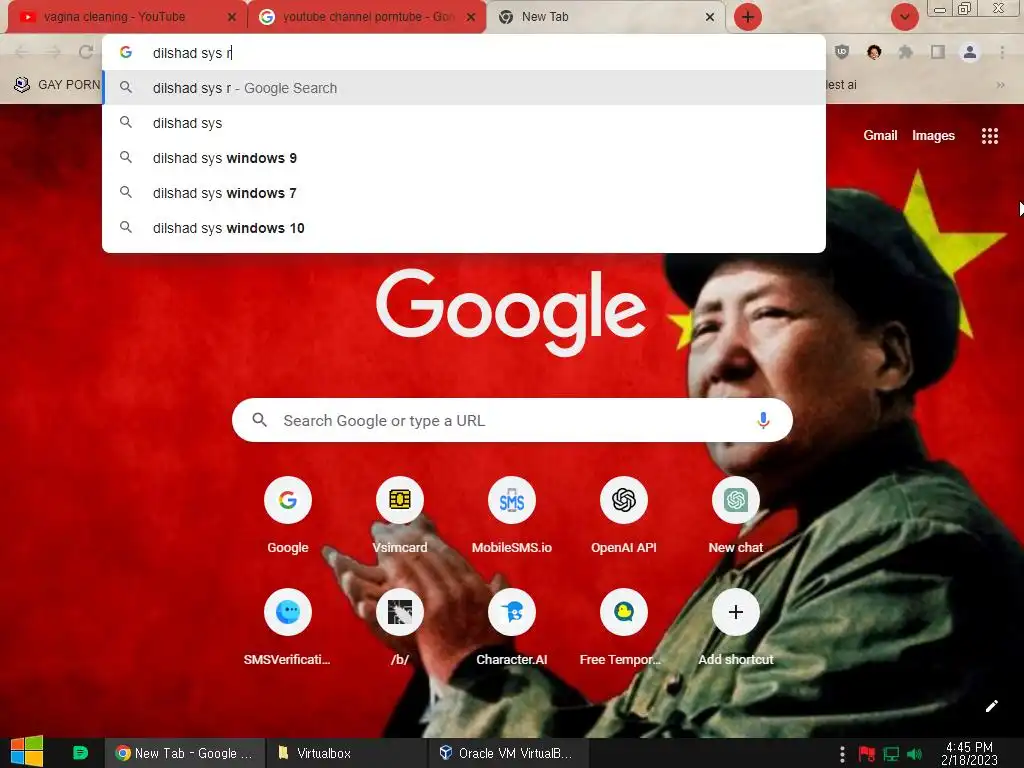Viewport: 1024px width, 768px height.
Task: Expand hidden bookmarks with the double chevron
Action: coord(1000,85)
